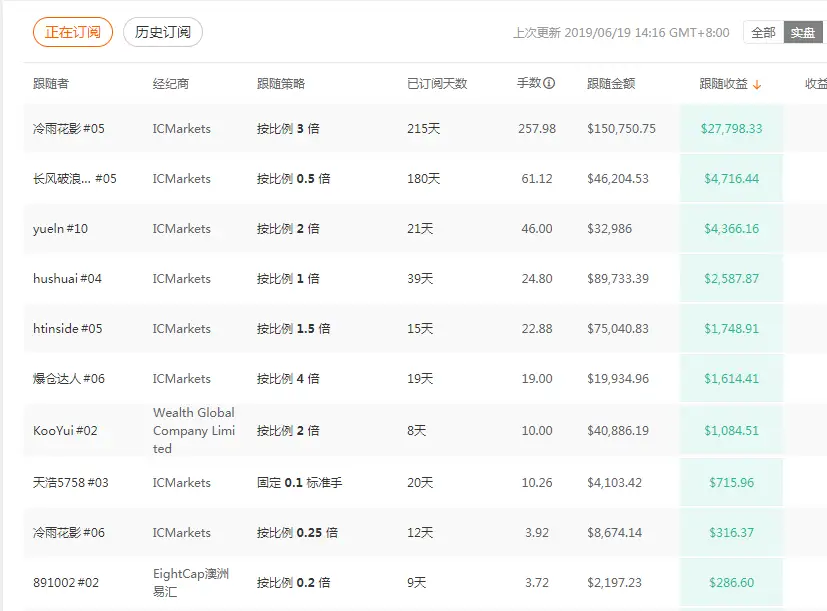This screenshot has width=827, height=611.
Task: Click the $316.37 profit value
Action: [732, 533]
